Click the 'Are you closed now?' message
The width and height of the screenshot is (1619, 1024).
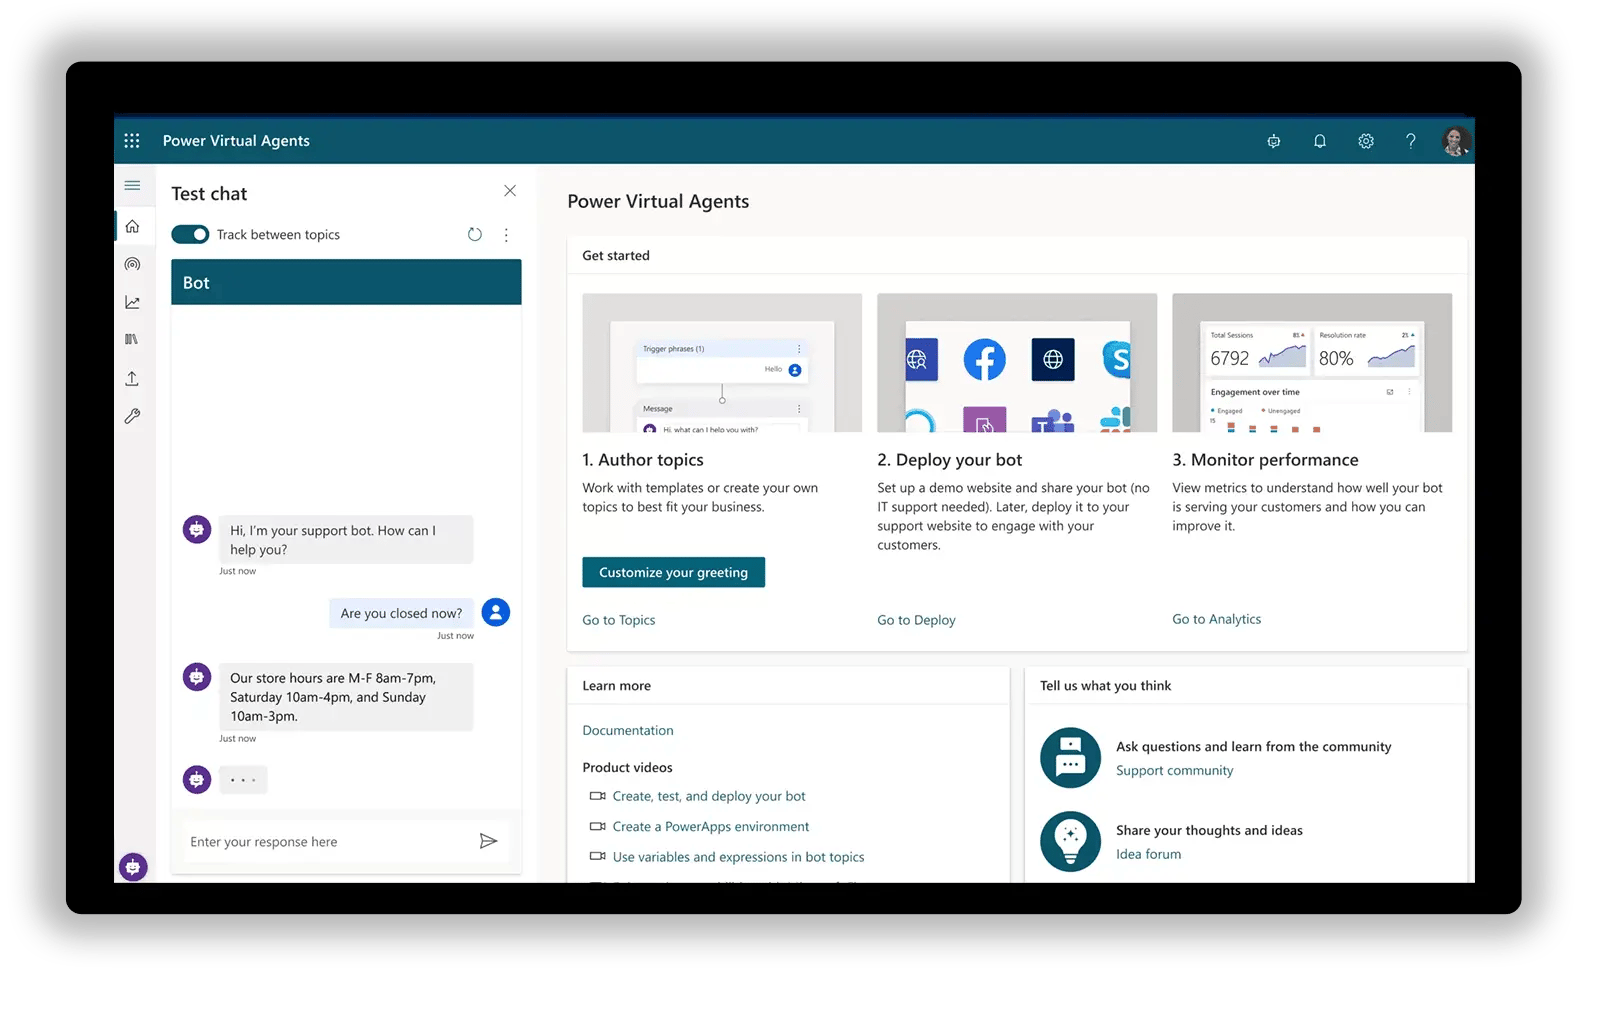(x=401, y=613)
